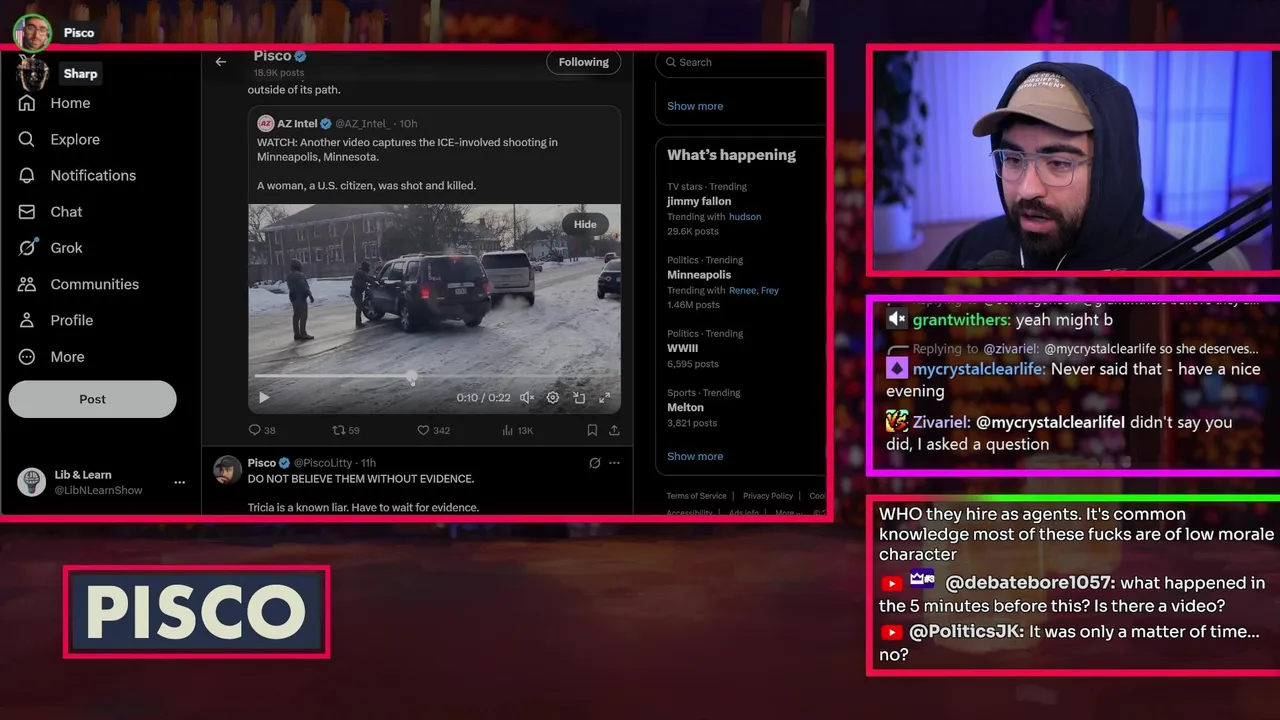Bookmark the AZ Intel post

pos(592,430)
